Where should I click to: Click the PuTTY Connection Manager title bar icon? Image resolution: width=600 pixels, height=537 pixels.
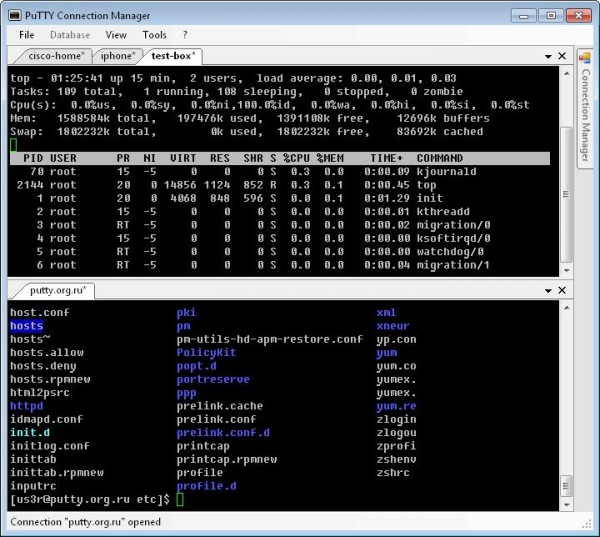(15, 15)
